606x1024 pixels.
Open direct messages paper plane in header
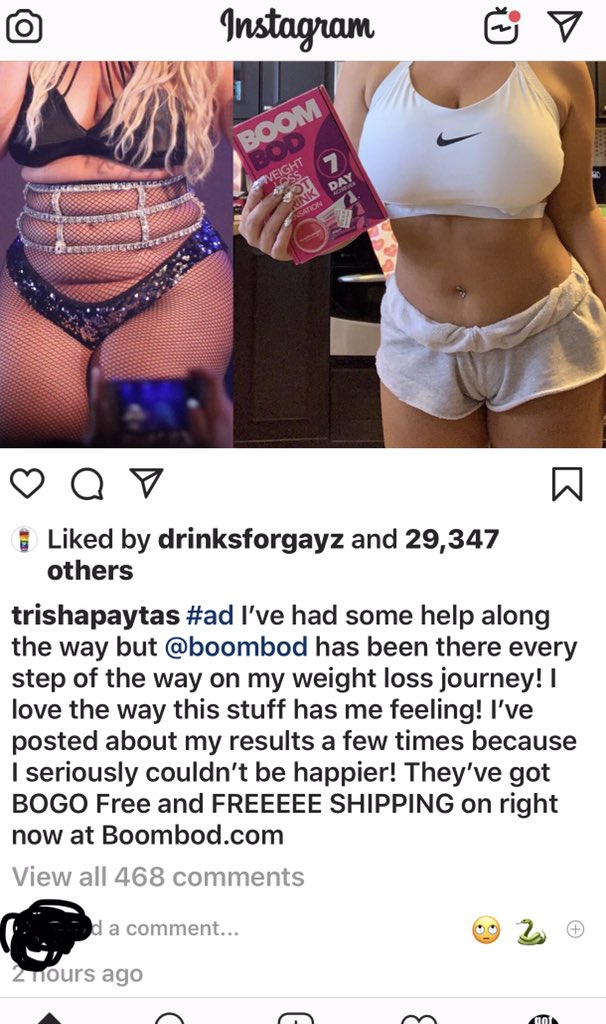click(x=564, y=27)
